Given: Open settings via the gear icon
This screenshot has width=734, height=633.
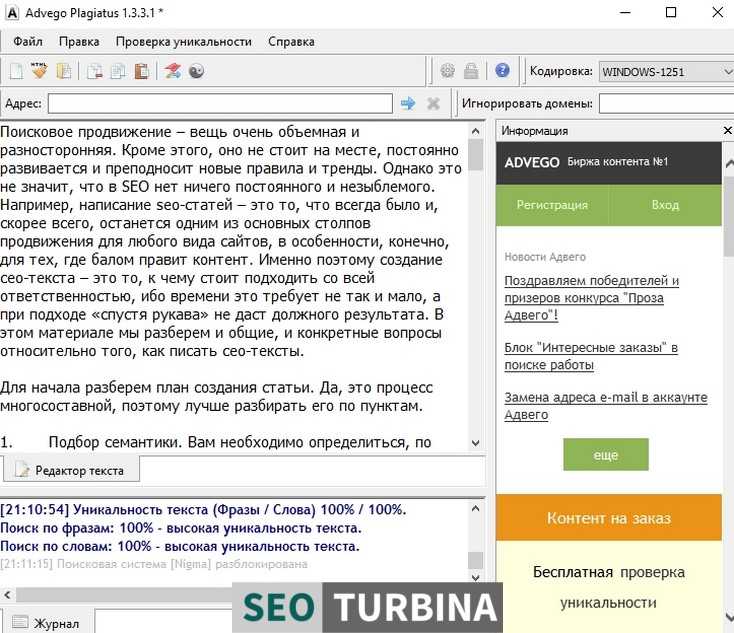Looking at the screenshot, I should click(448, 71).
